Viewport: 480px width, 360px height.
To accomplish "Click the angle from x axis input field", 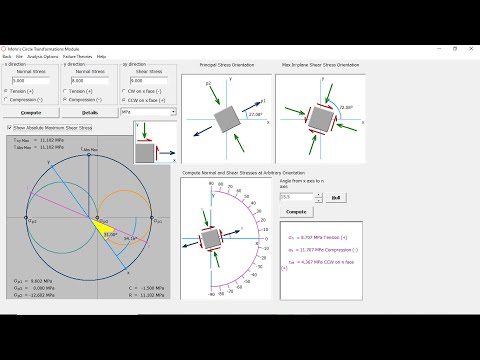I will tap(296, 197).
